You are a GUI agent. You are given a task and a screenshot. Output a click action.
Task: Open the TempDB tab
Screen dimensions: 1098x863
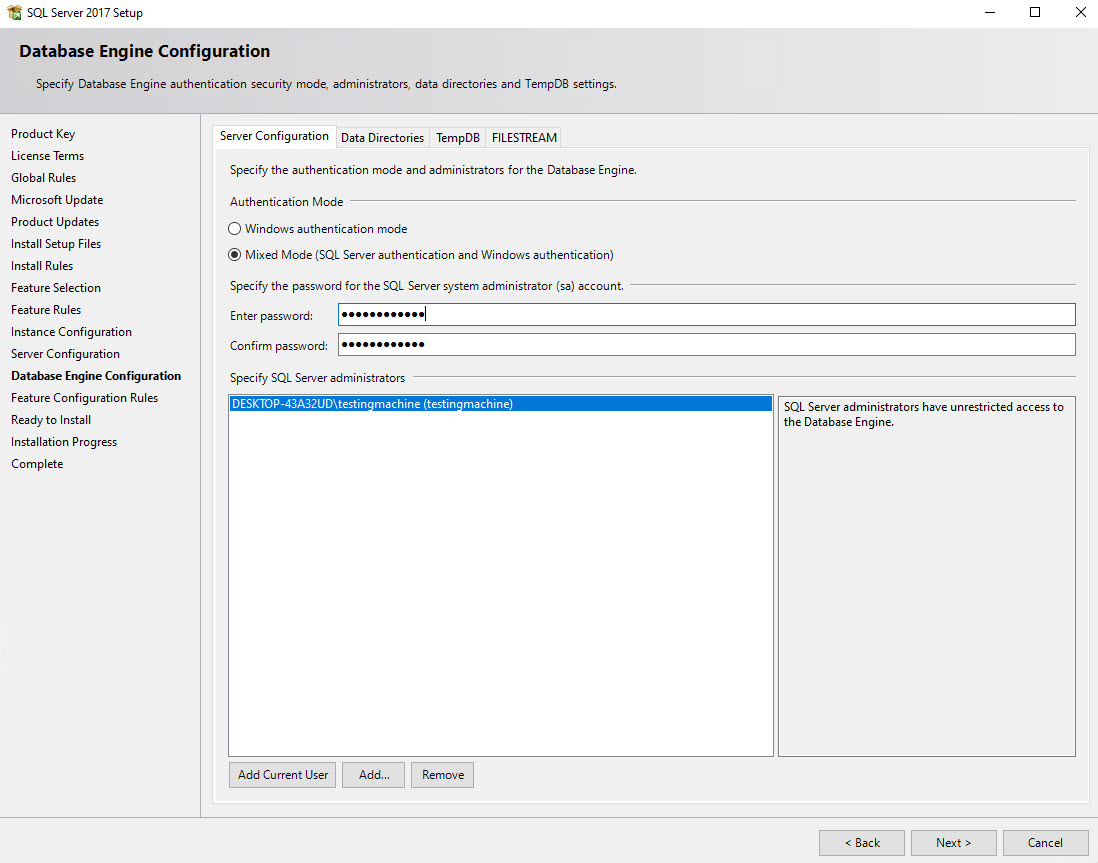[x=457, y=138]
